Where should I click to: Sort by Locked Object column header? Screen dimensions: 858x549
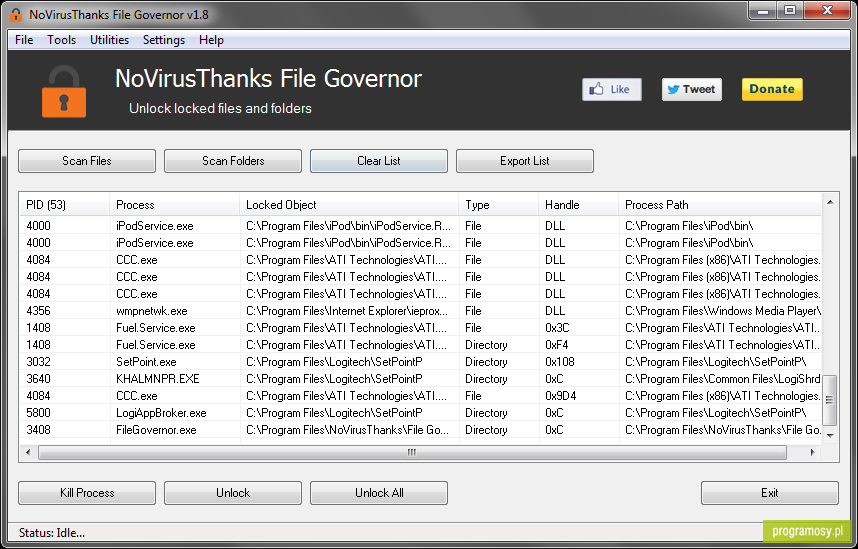point(349,205)
